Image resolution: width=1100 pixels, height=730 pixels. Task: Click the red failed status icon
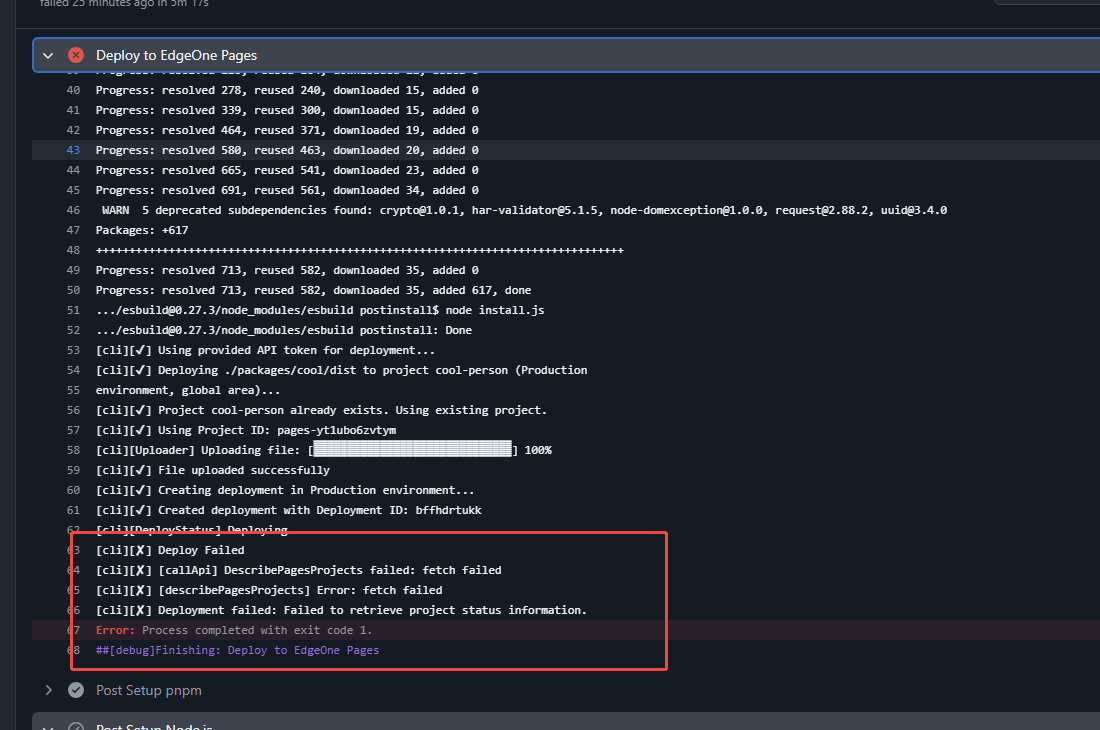coord(76,55)
